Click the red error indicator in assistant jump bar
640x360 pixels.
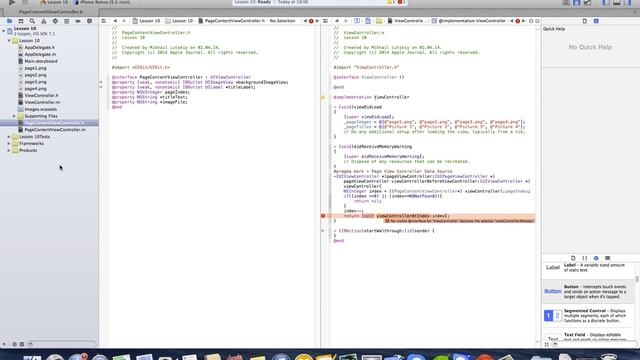518,21
